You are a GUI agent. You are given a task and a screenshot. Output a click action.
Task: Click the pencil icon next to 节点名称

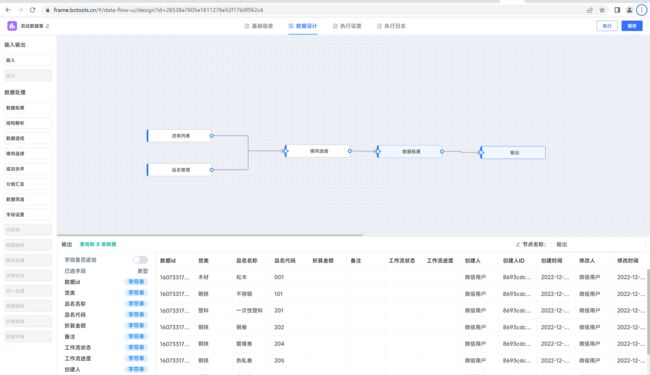517,244
